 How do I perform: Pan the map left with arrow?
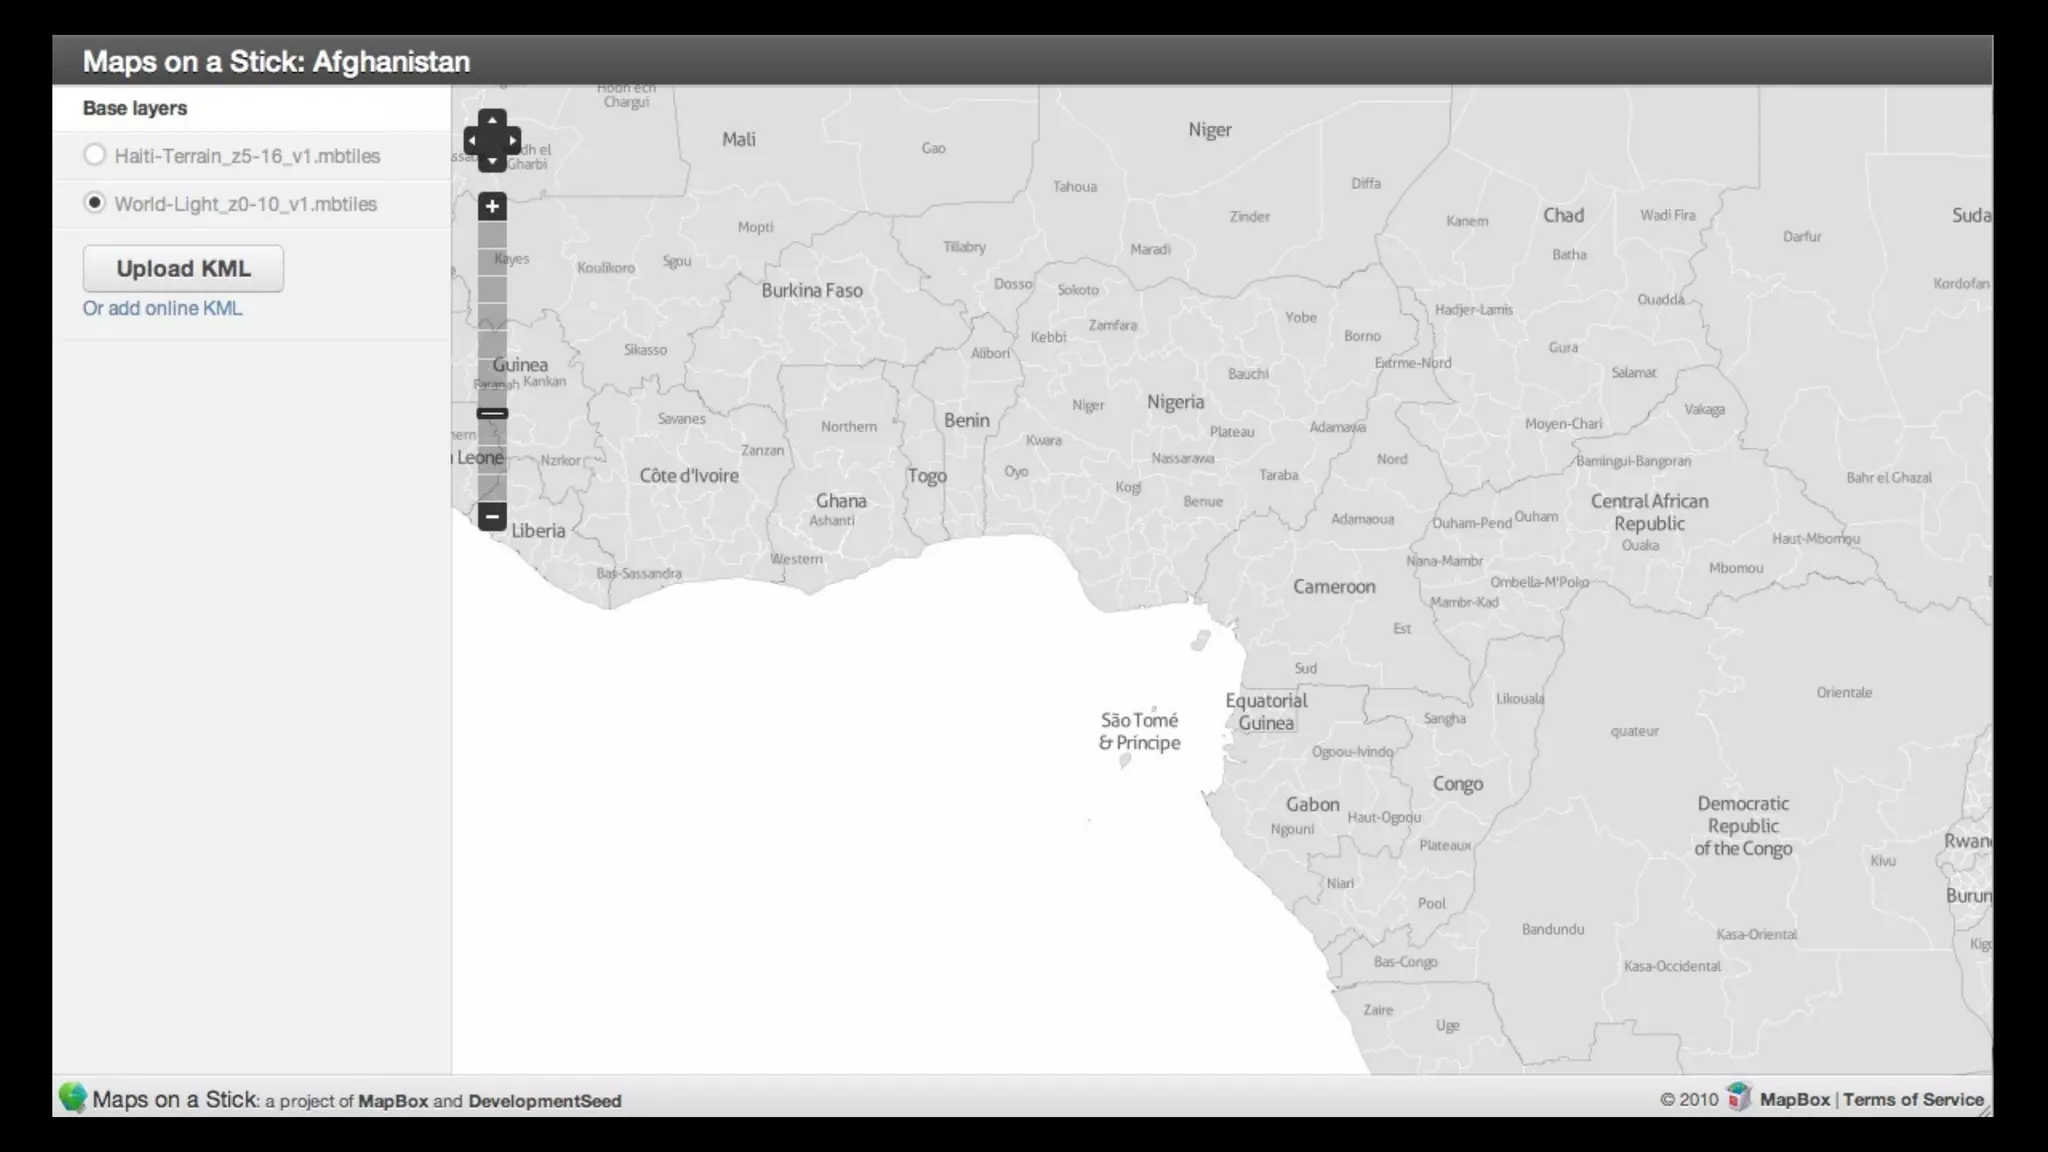click(x=471, y=141)
